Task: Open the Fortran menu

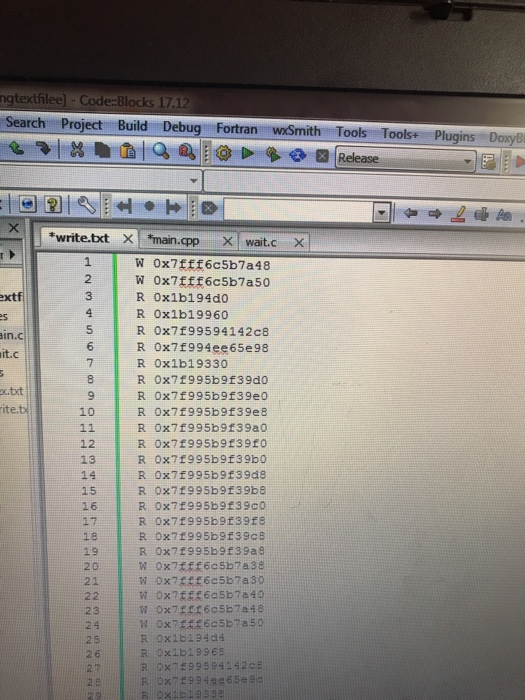Action: tap(237, 129)
